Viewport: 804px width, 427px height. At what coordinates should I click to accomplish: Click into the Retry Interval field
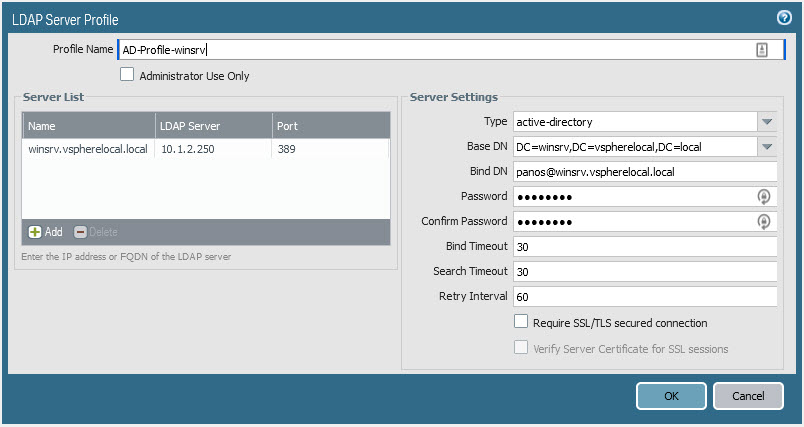click(x=644, y=296)
